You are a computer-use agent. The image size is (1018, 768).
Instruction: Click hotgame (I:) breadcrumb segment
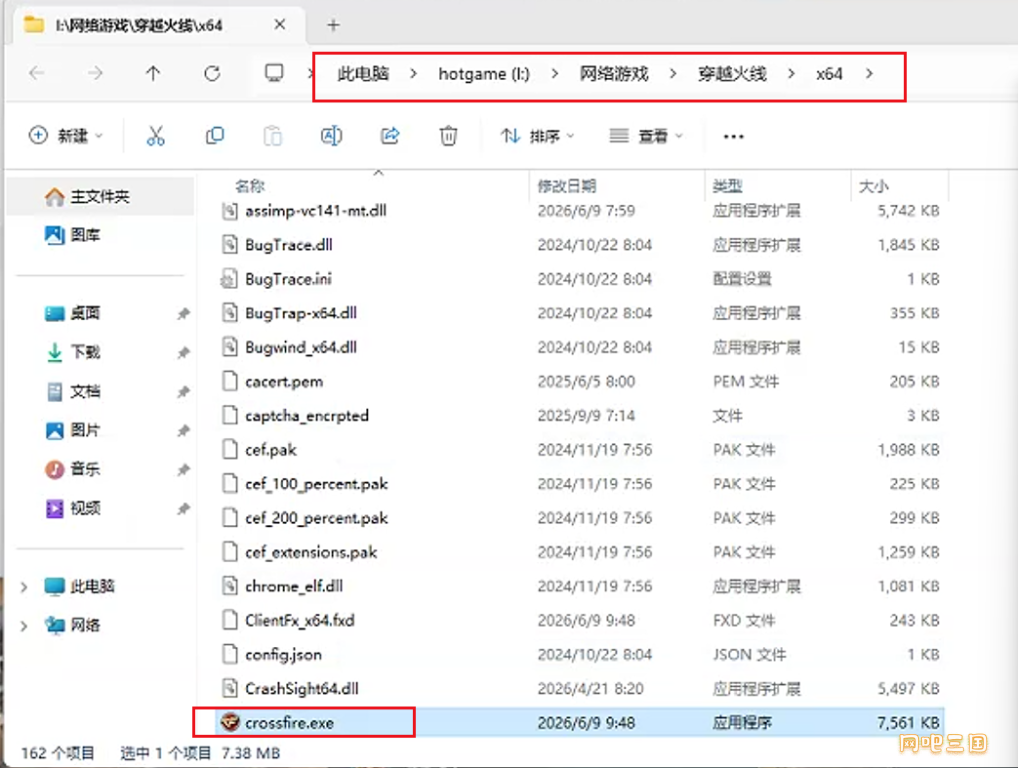click(484, 74)
